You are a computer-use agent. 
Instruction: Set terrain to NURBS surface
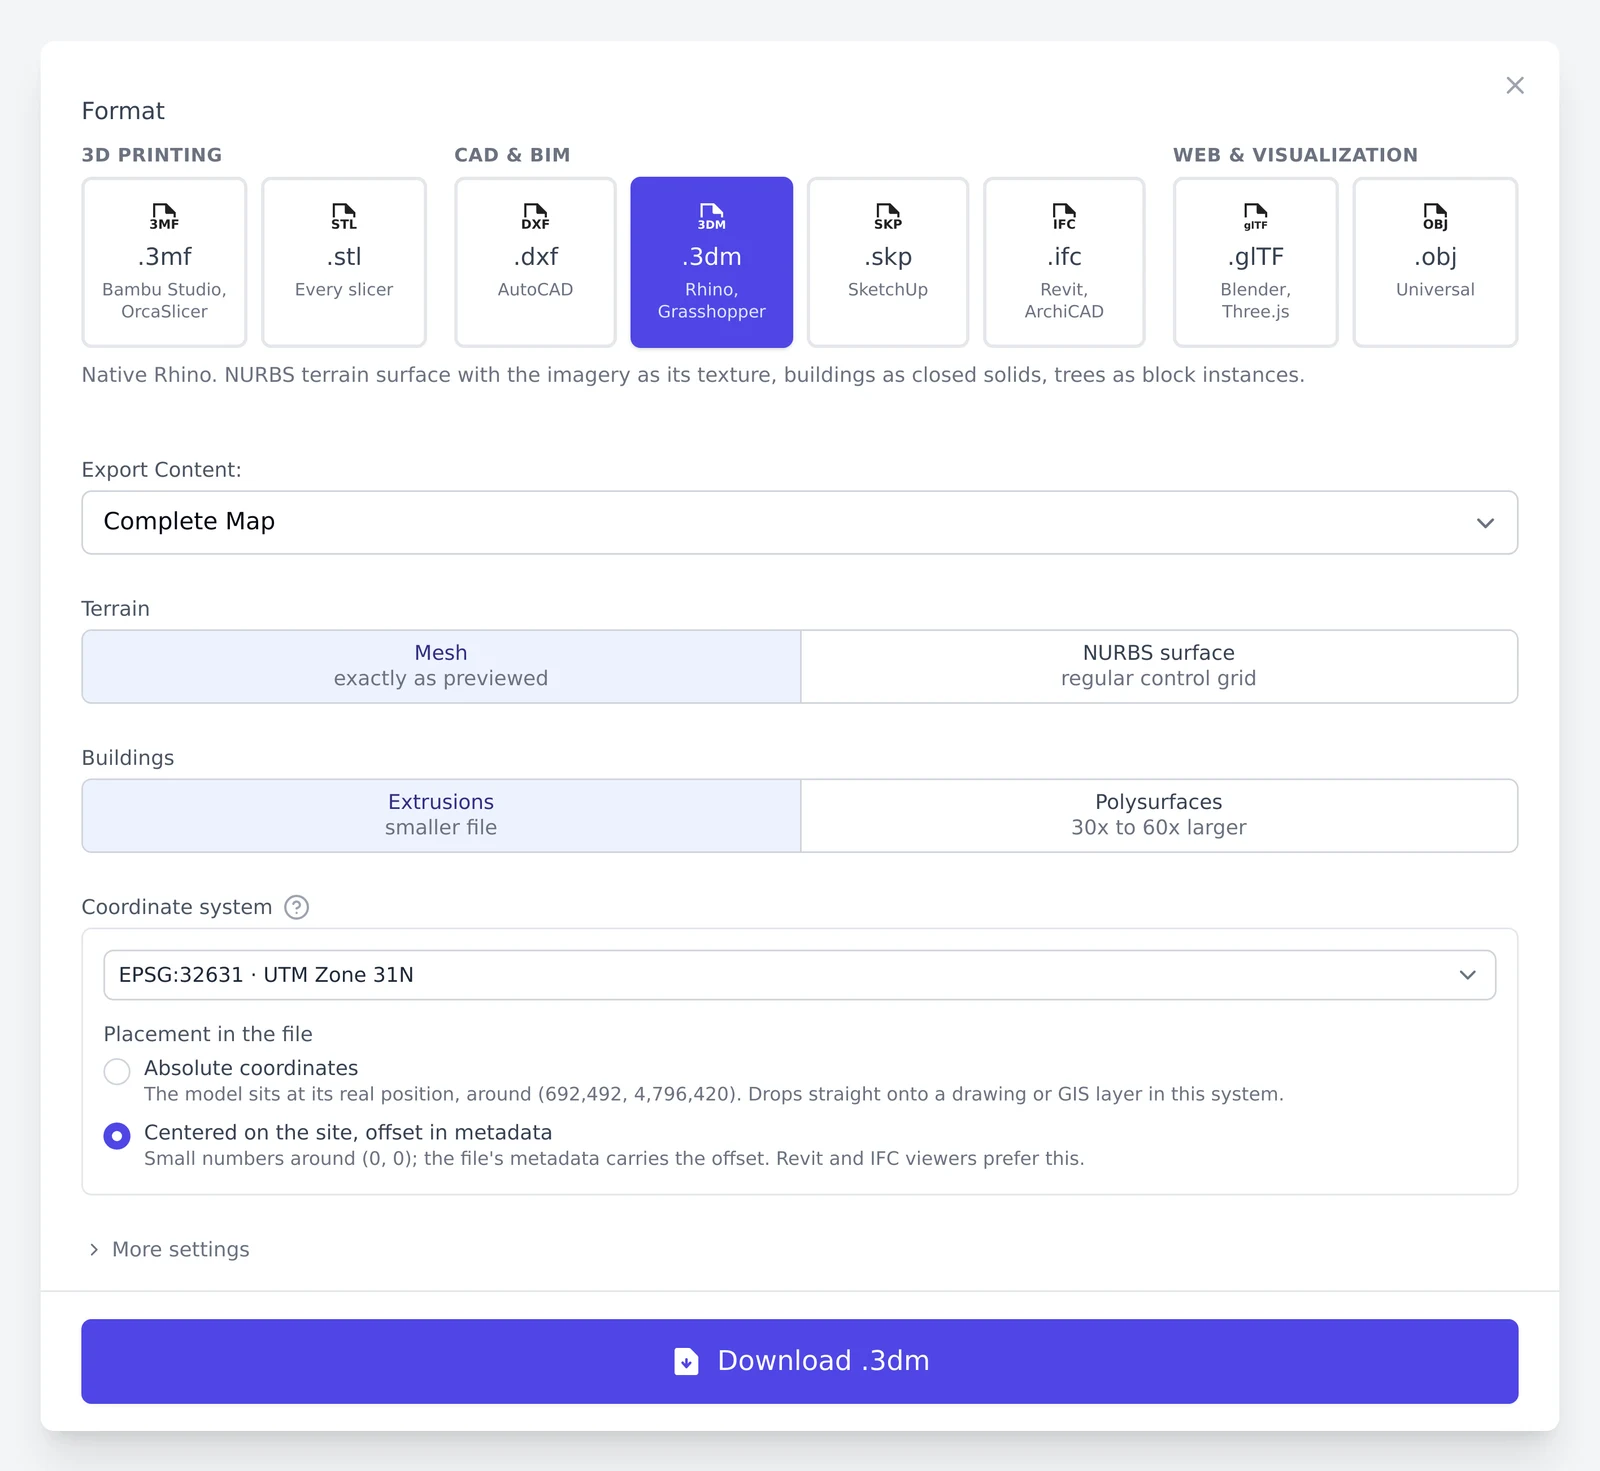[1159, 666]
